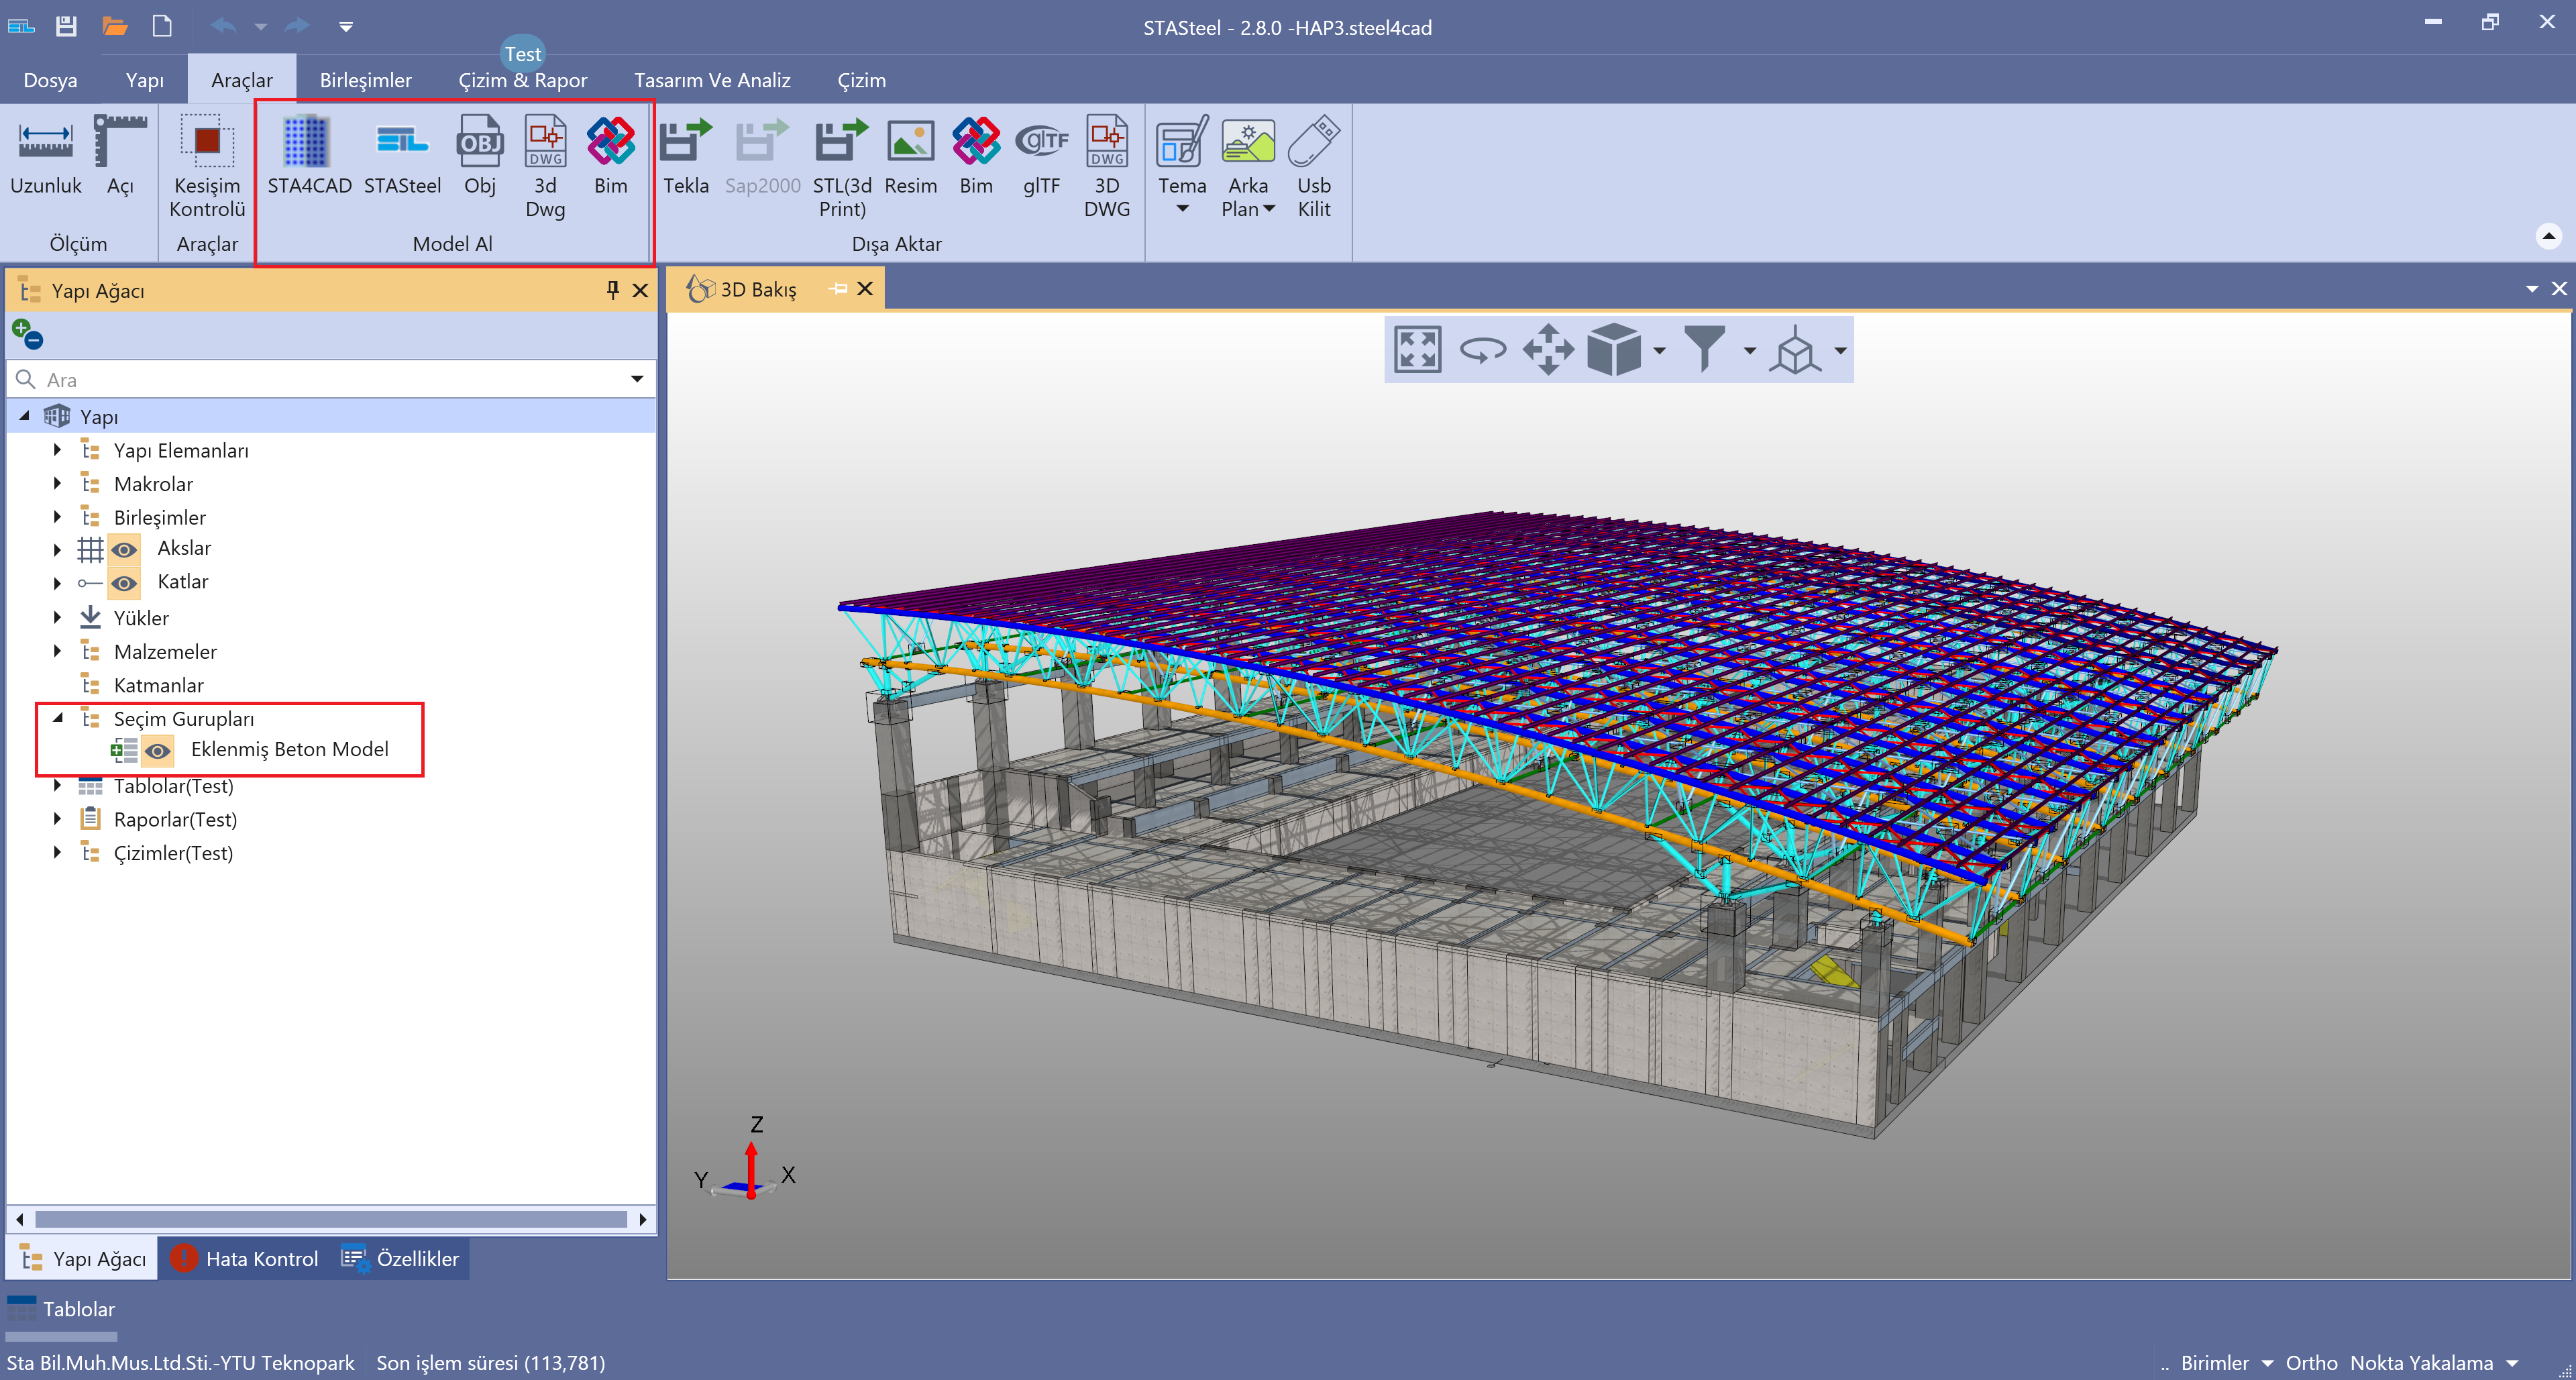Toggle visibility of Eklenmiş Beton Model

tap(157, 750)
